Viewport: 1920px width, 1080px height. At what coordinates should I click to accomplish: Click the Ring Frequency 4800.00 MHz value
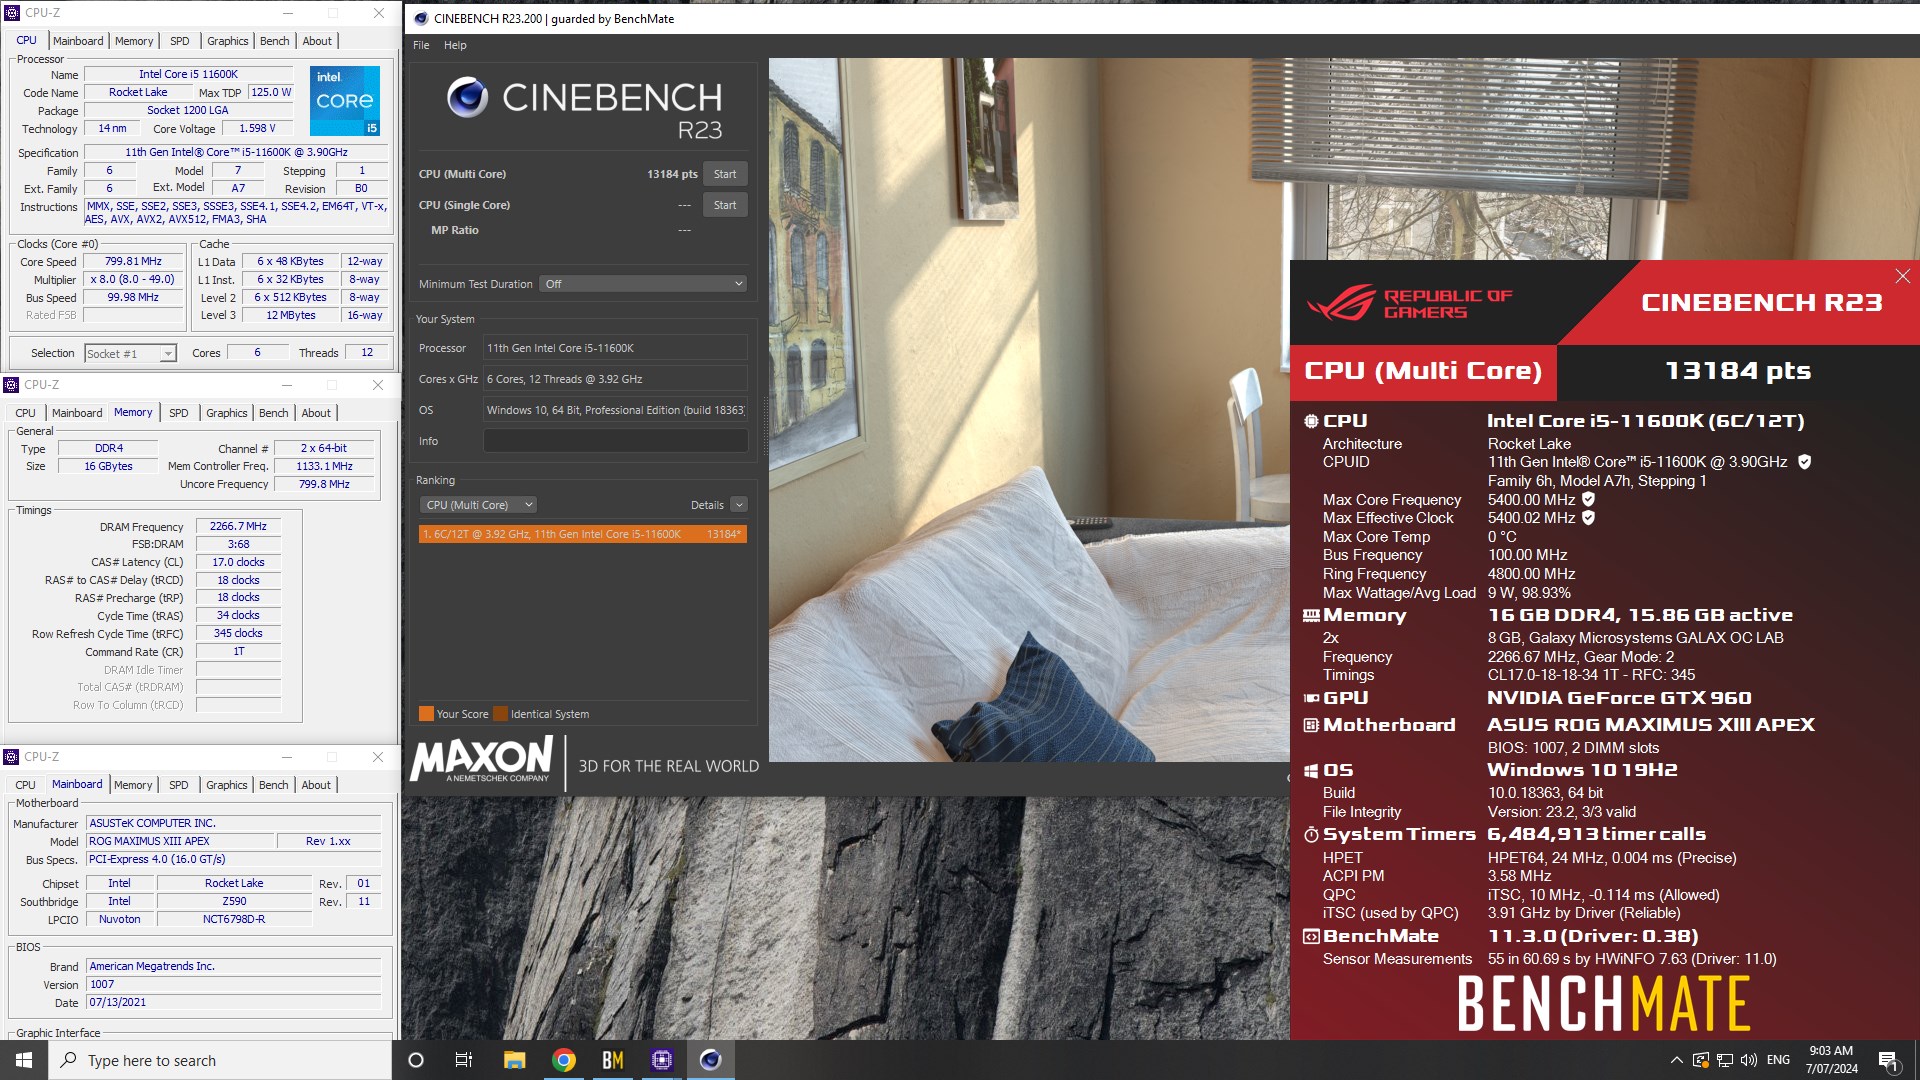click(1531, 574)
